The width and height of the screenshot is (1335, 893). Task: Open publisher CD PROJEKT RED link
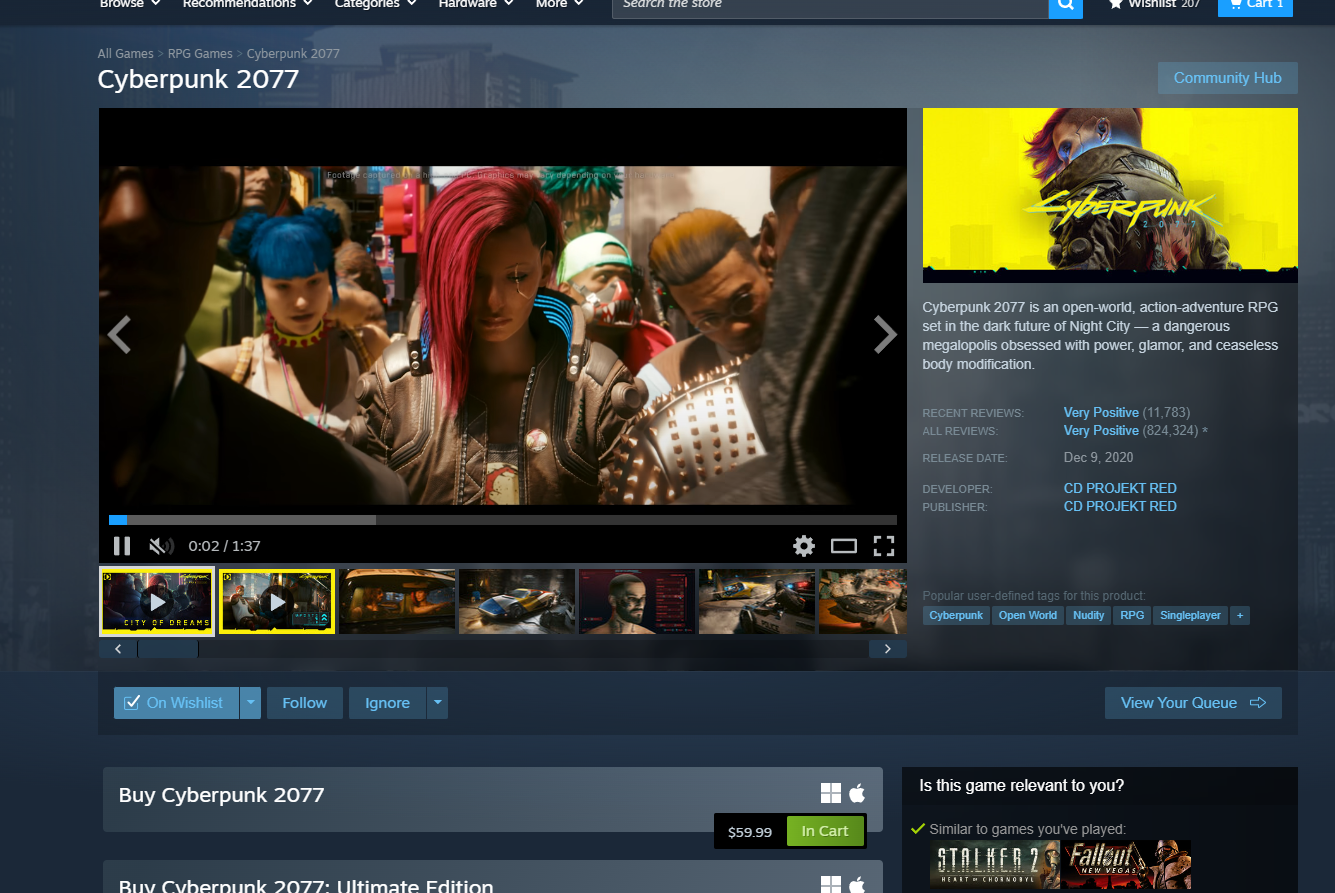[x=1120, y=506]
